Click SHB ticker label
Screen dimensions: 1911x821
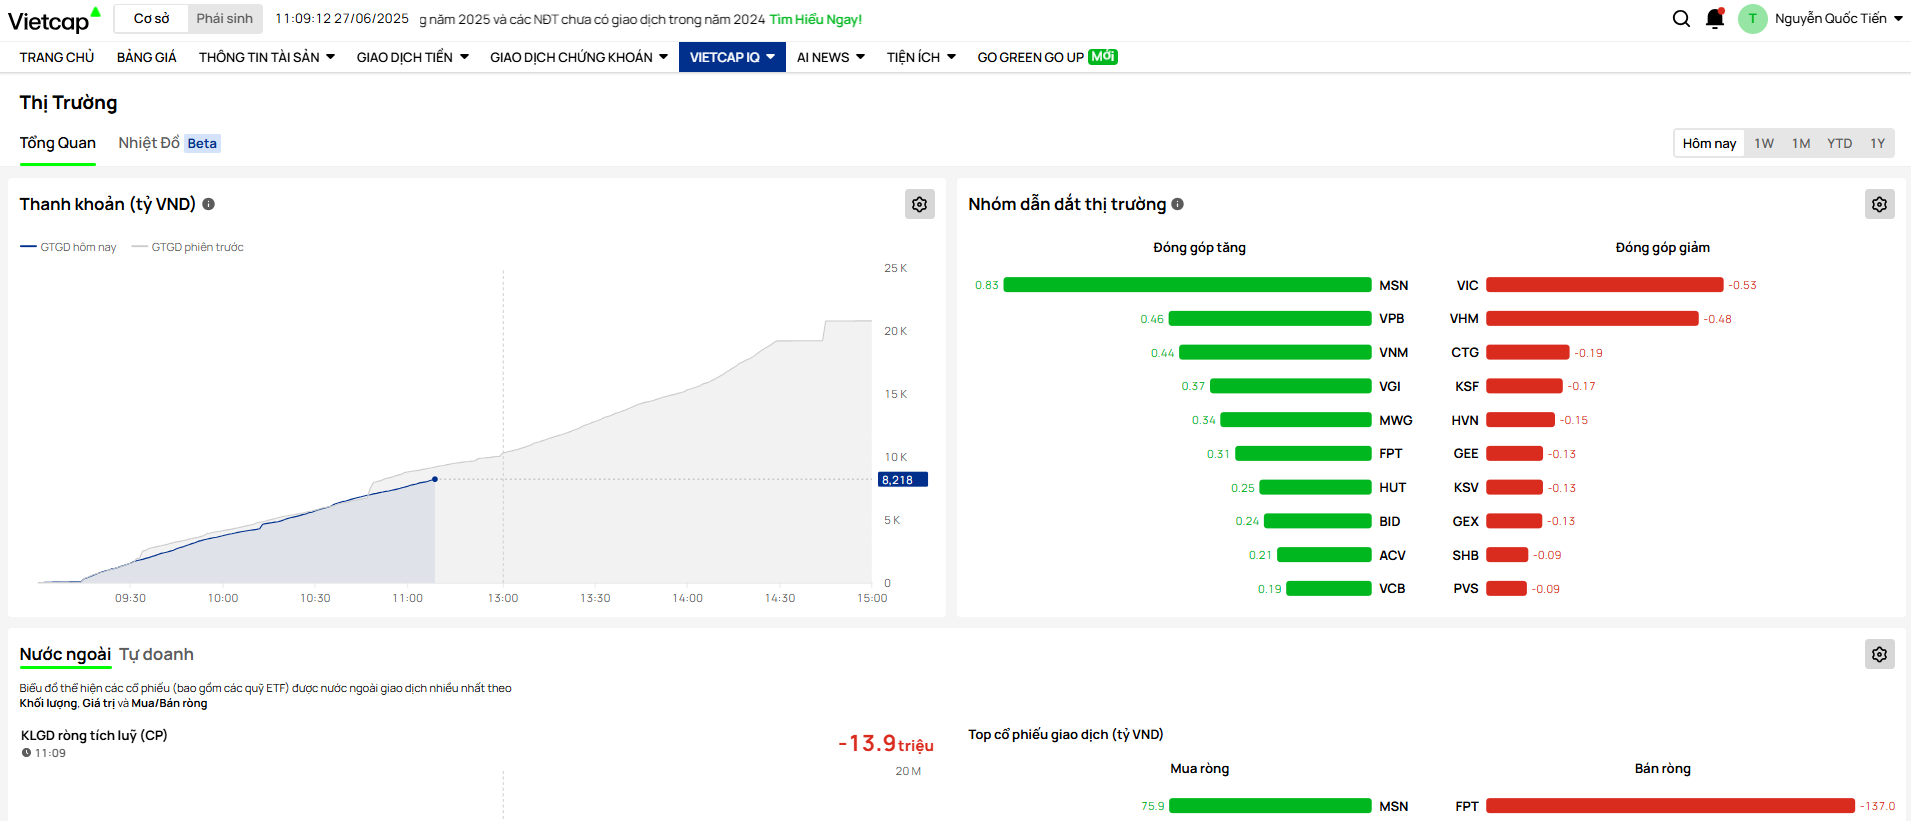click(x=1466, y=555)
